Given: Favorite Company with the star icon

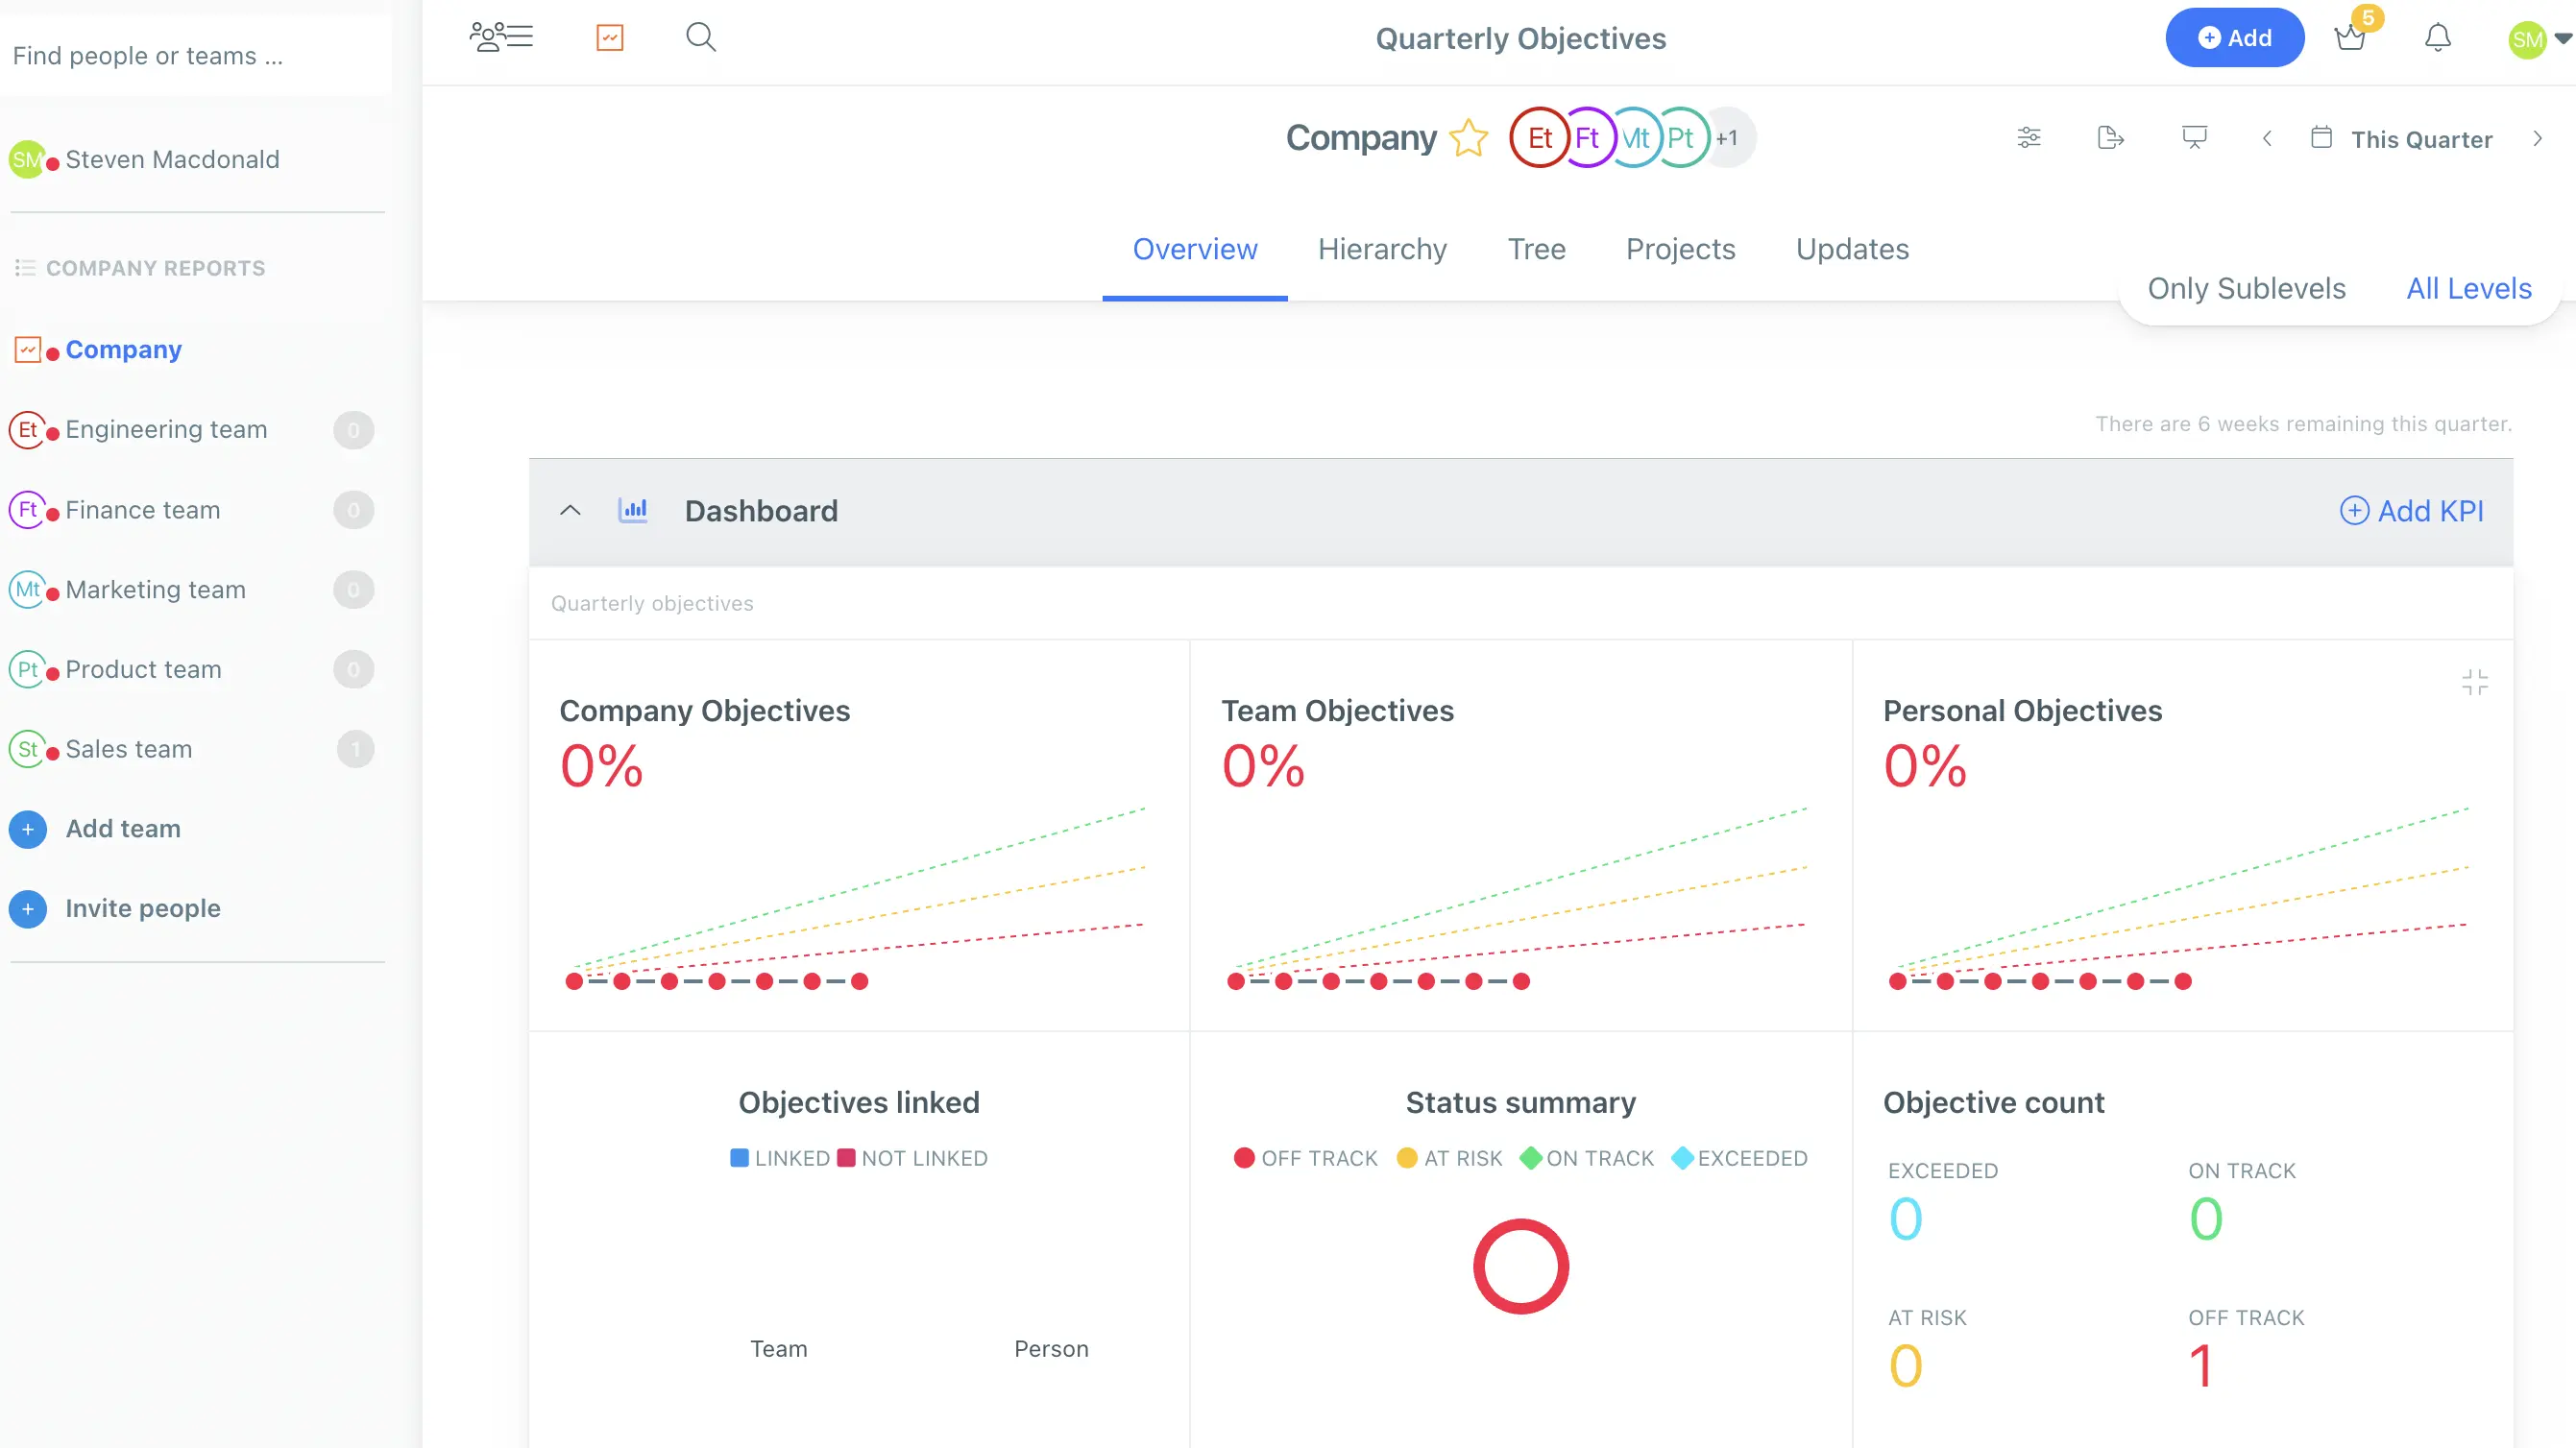Looking at the screenshot, I should pyautogui.click(x=1468, y=138).
